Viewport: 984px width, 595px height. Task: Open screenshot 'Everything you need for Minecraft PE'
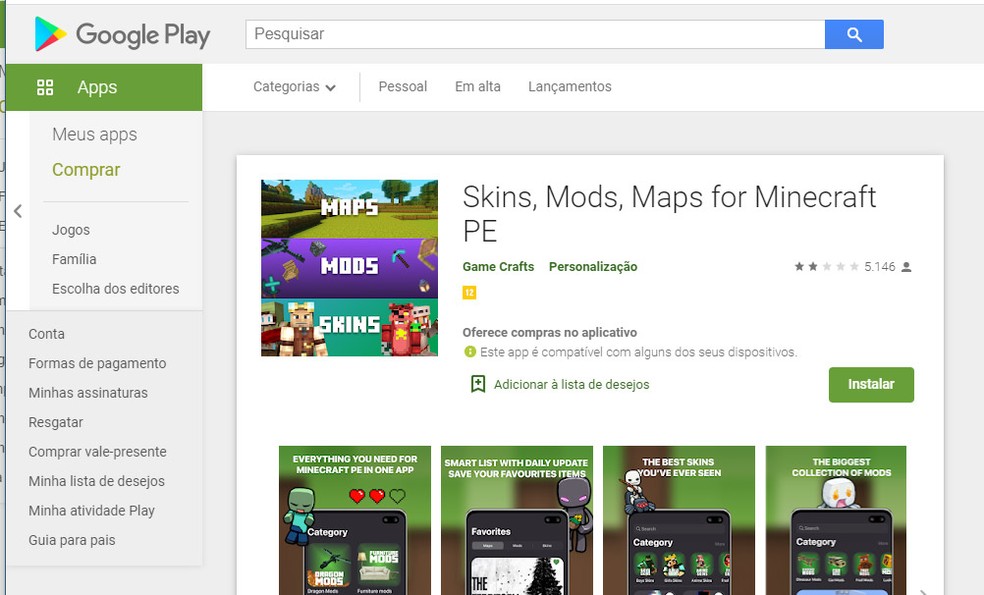point(355,520)
